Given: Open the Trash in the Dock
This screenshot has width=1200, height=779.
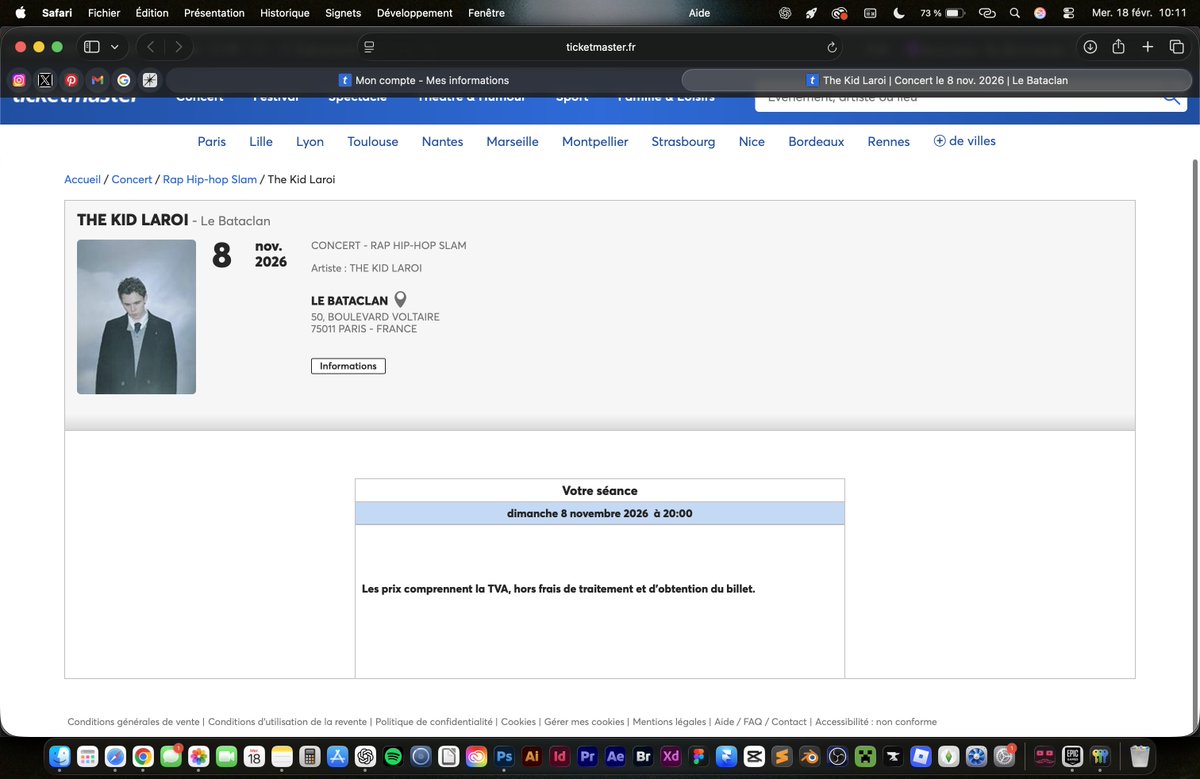Looking at the screenshot, I should tap(1139, 756).
